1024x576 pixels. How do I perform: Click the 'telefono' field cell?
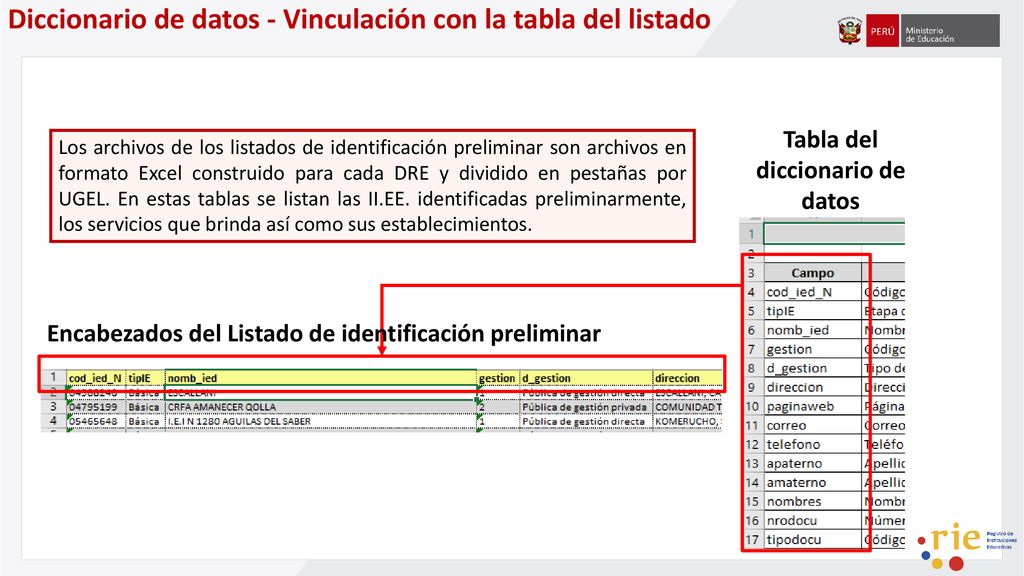coord(812,444)
